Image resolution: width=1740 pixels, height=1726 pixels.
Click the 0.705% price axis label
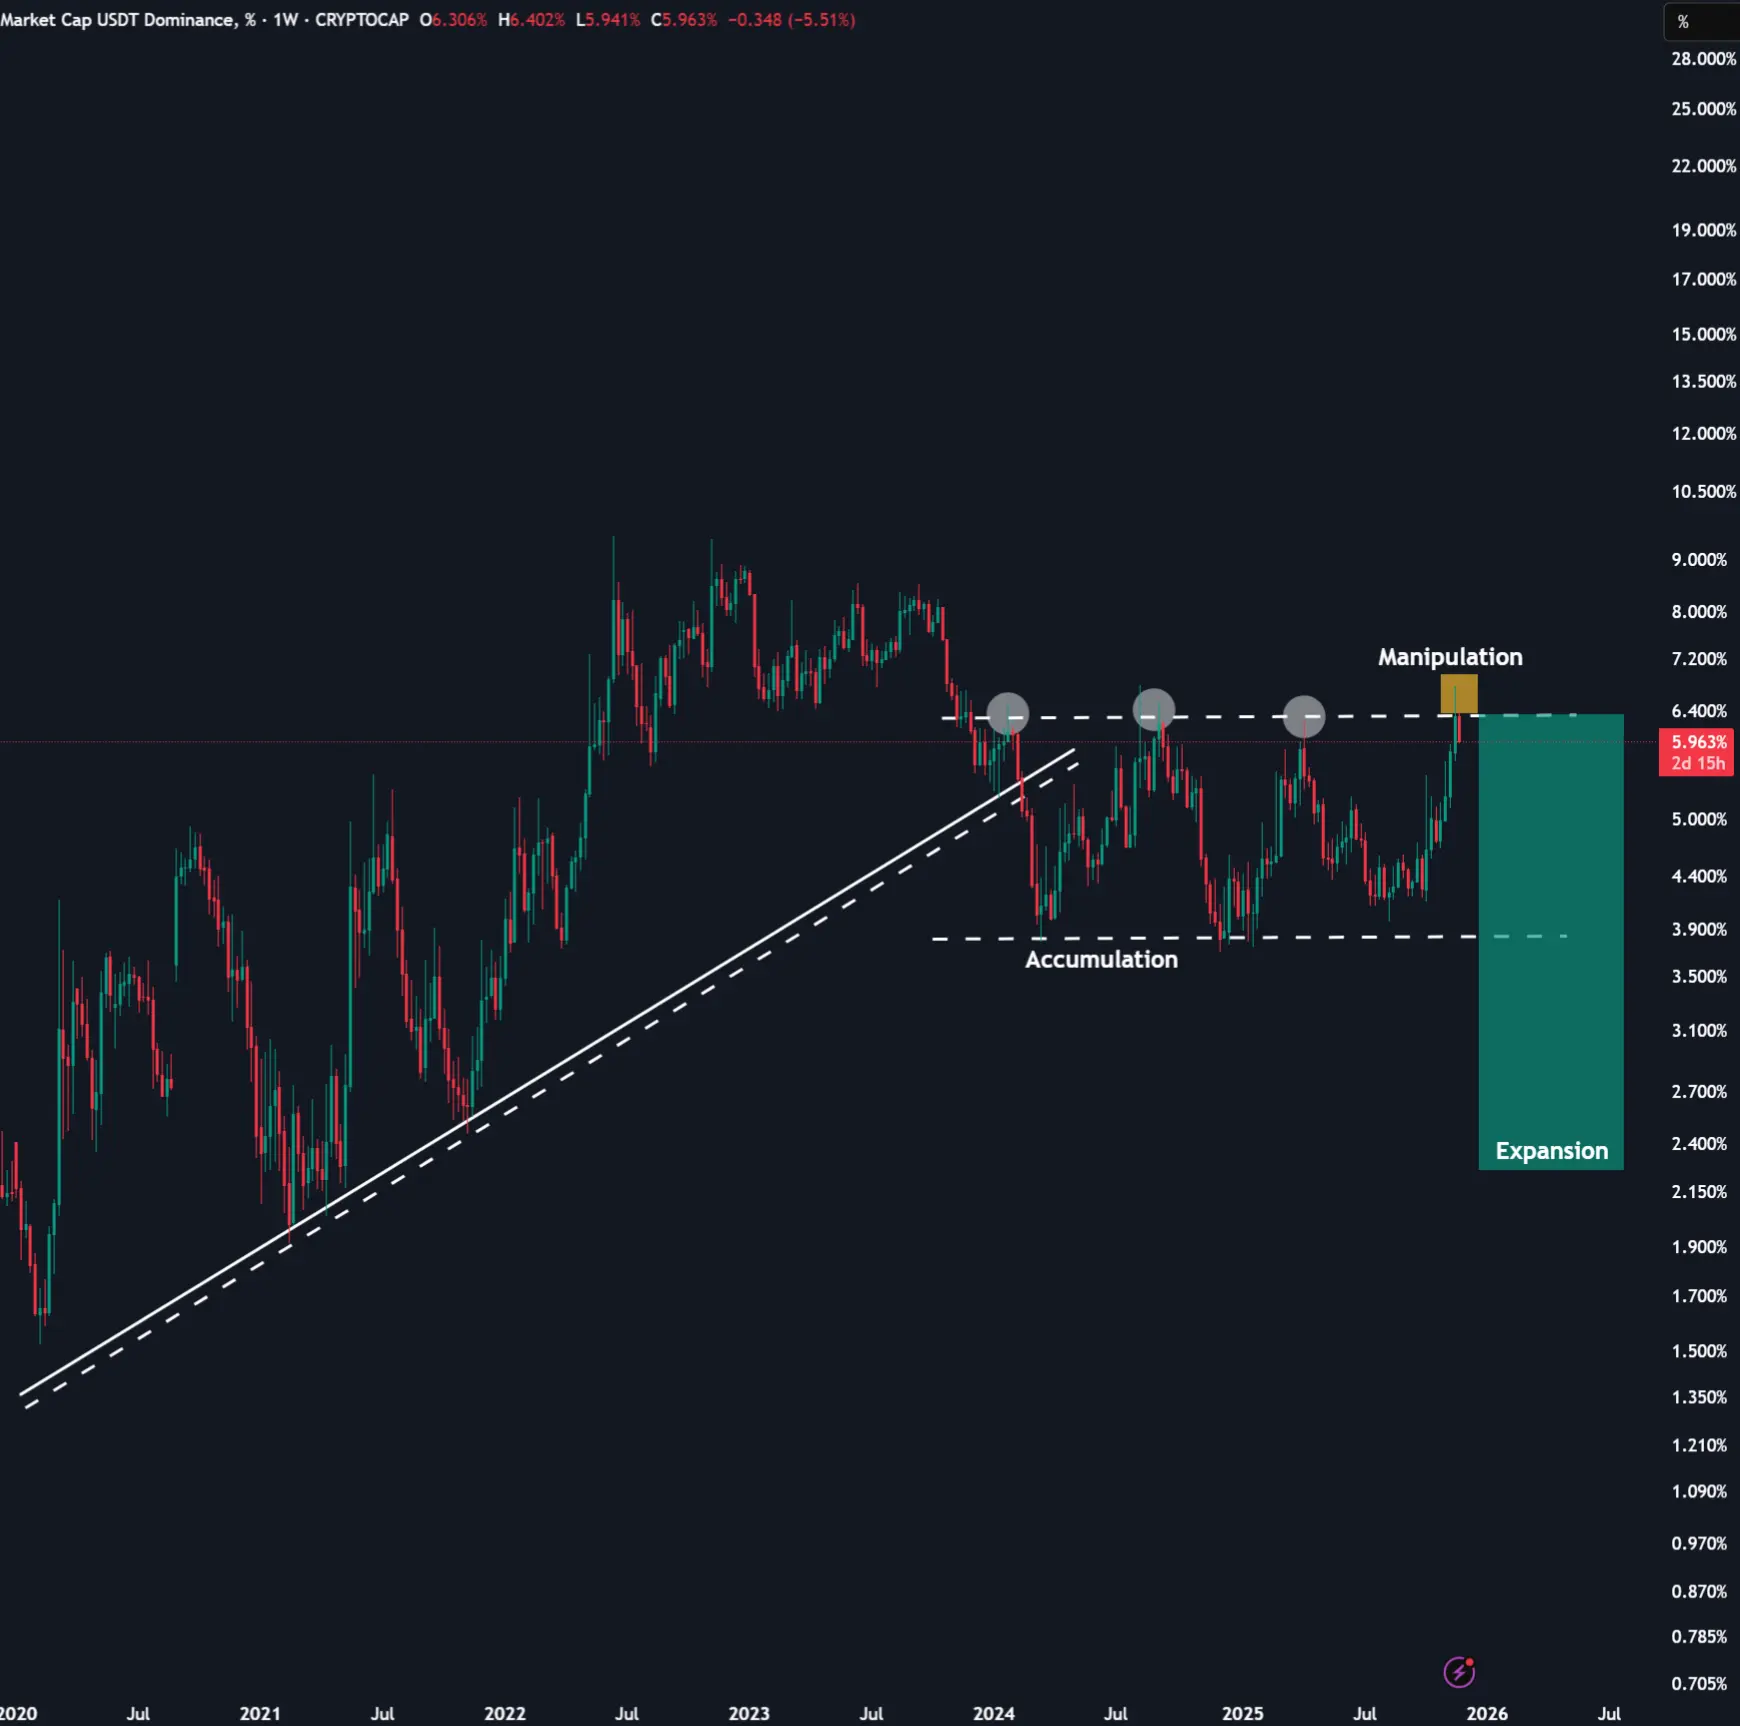[x=1699, y=1683]
